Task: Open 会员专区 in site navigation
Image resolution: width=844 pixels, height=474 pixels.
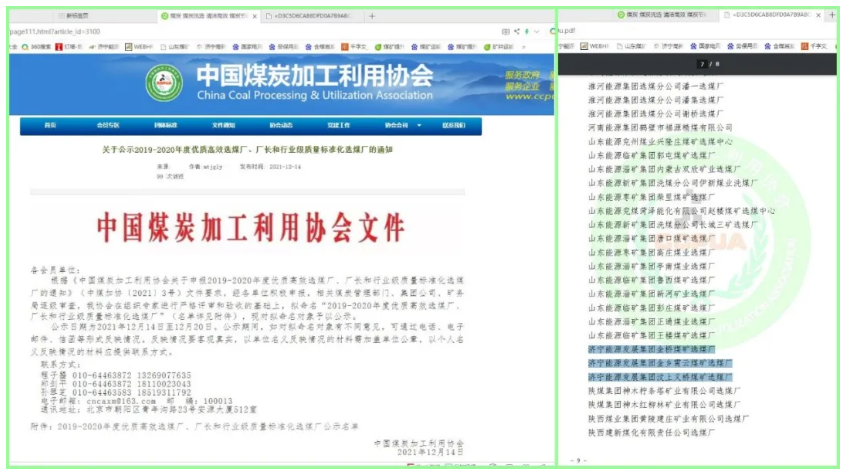Action: coord(108,125)
